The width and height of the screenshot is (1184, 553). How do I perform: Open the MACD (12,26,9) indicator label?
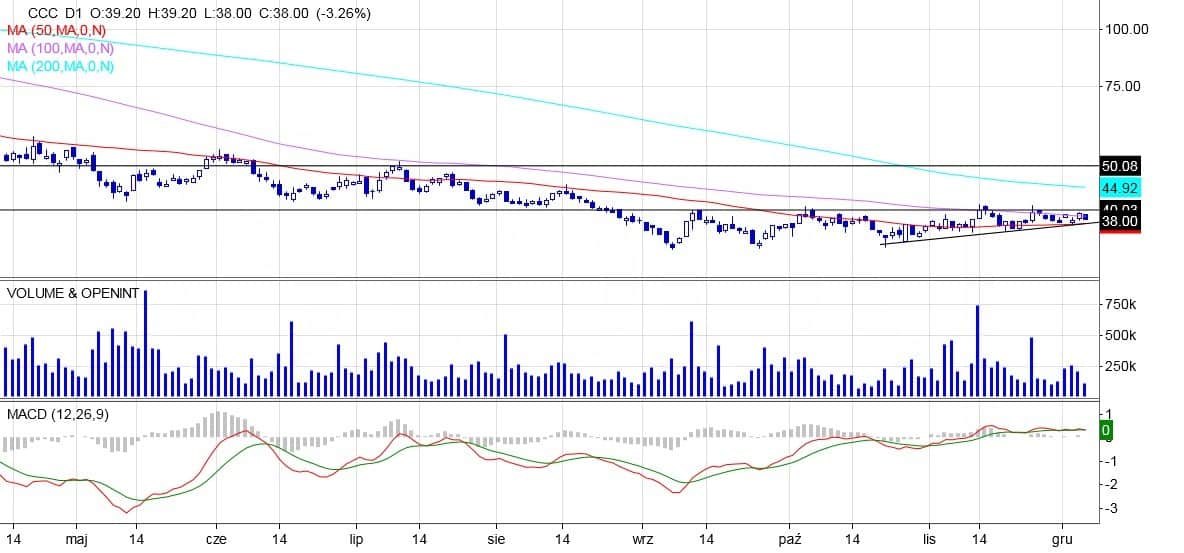(x=57, y=414)
